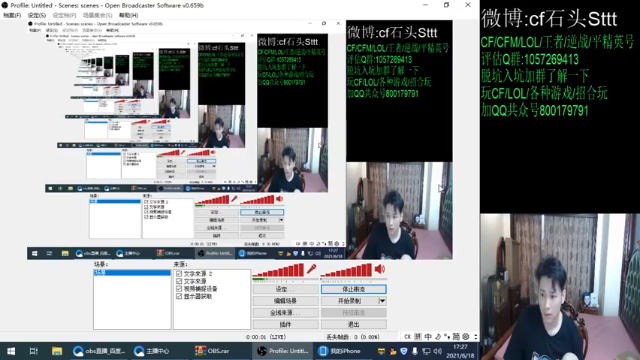Open the 档案(F) menu
This screenshot has height=360, width=640.
coord(12,15)
